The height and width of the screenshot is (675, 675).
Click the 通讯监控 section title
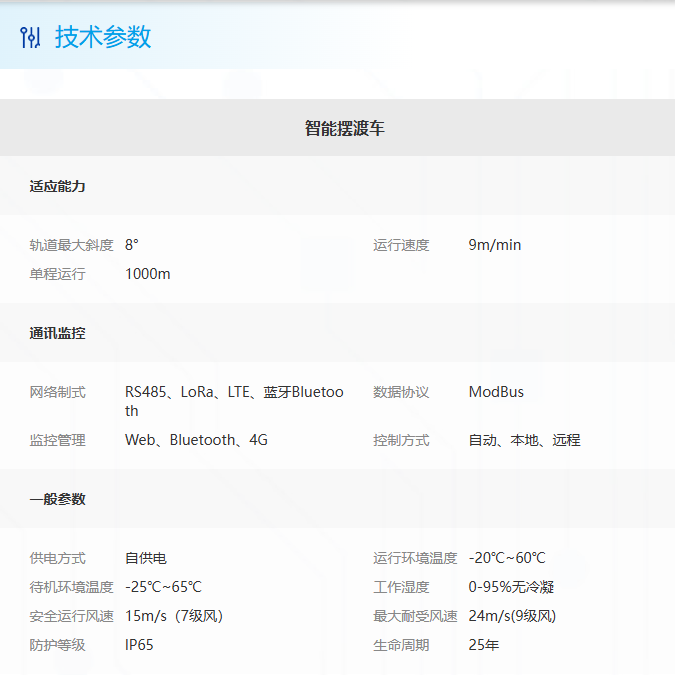pos(57,333)
